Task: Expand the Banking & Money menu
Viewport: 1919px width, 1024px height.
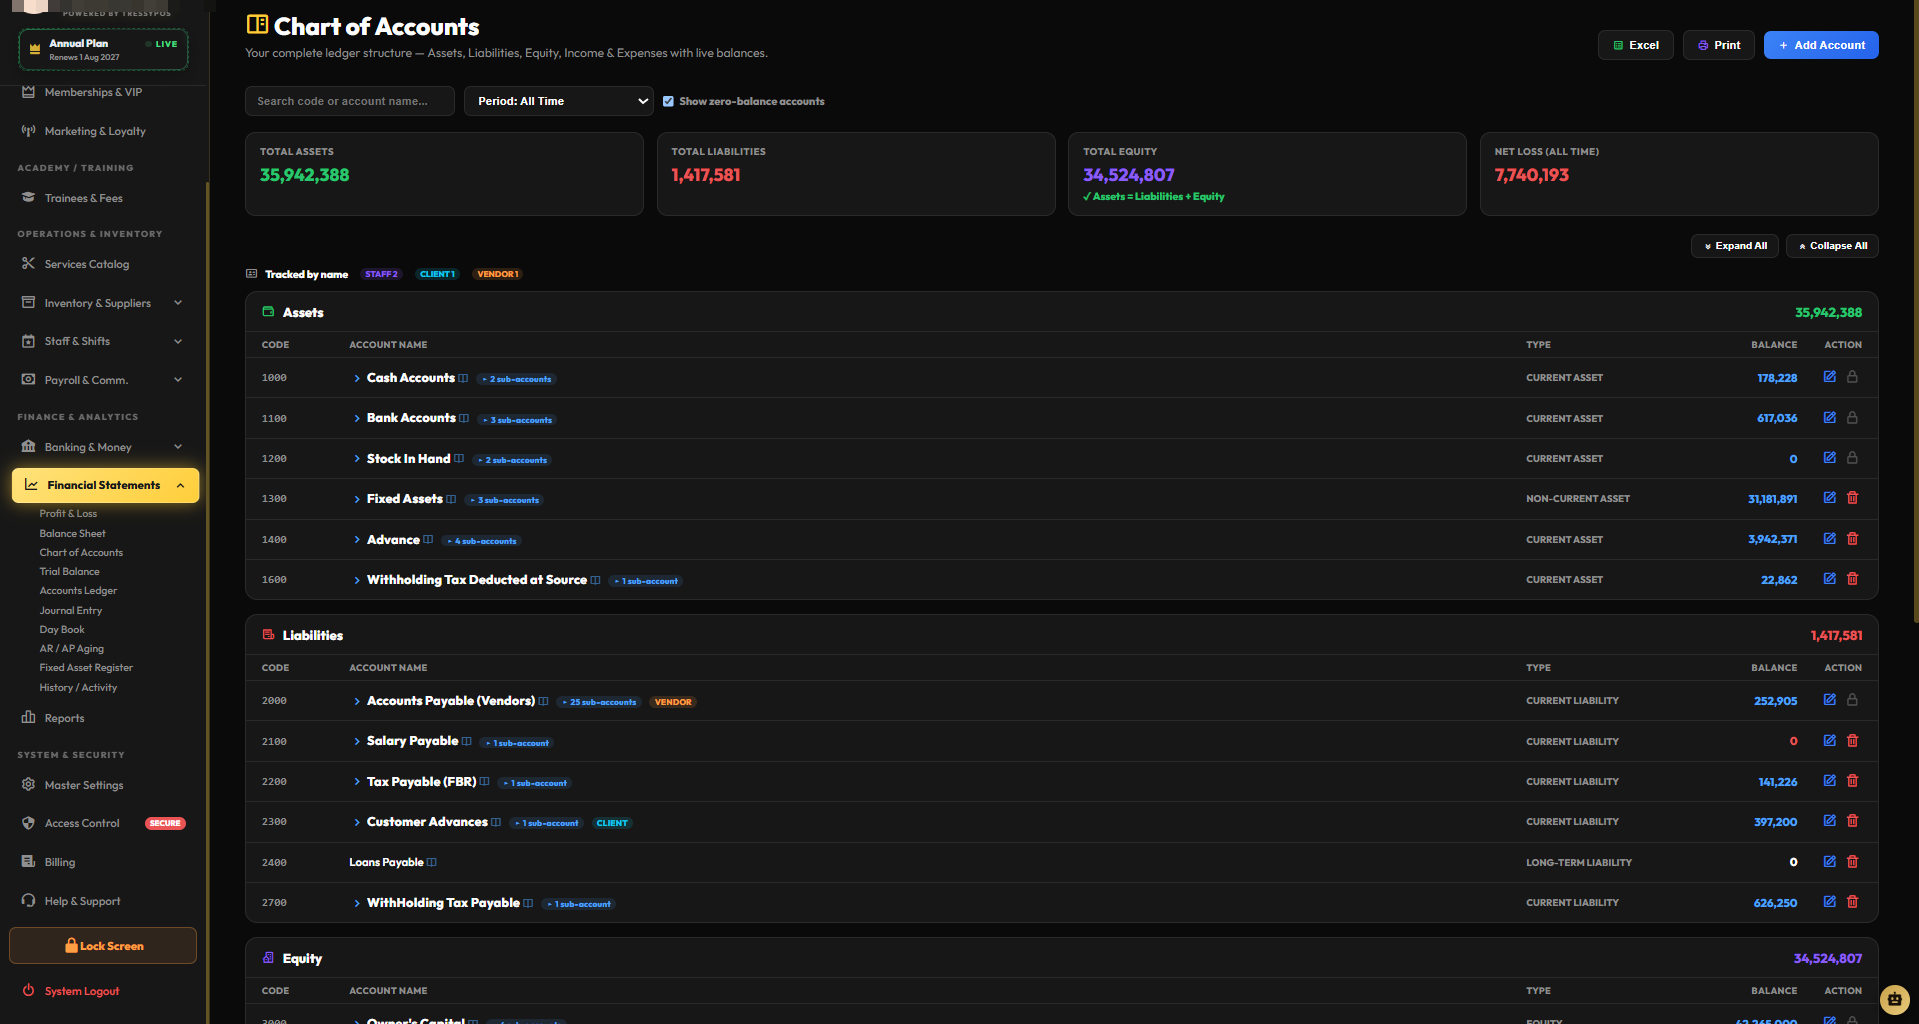Action: pos(103,447)
